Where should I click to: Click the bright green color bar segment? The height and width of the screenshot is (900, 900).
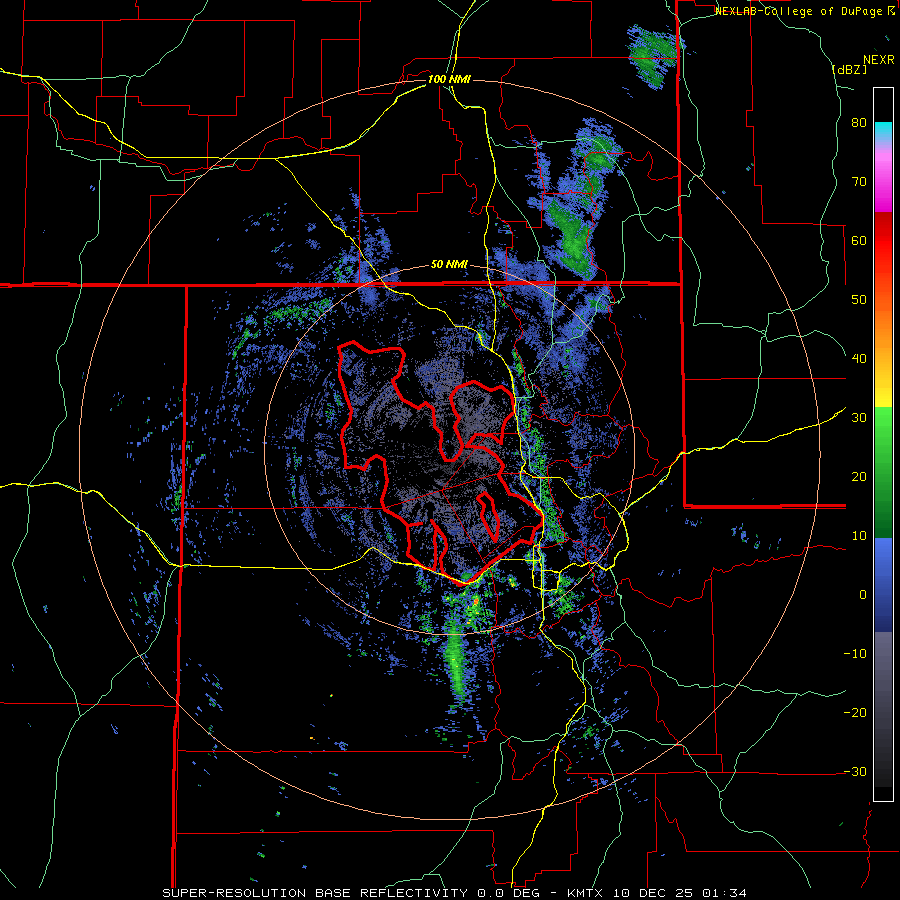click(x=883, y=428)
